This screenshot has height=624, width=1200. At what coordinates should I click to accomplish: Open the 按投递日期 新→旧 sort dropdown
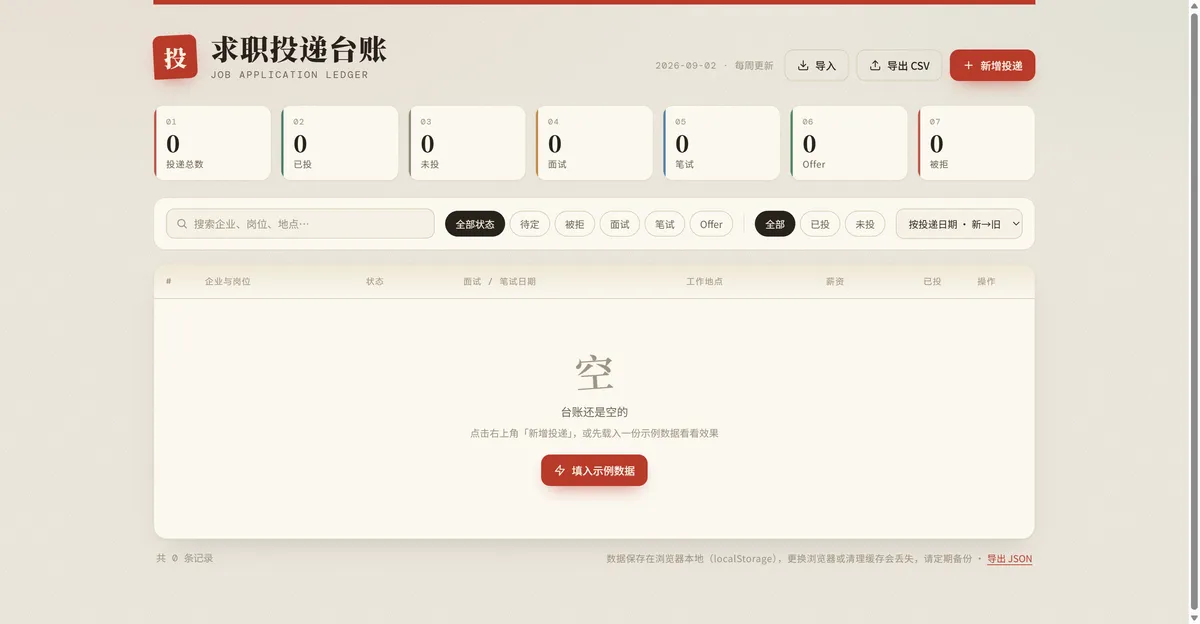(959, 224)
